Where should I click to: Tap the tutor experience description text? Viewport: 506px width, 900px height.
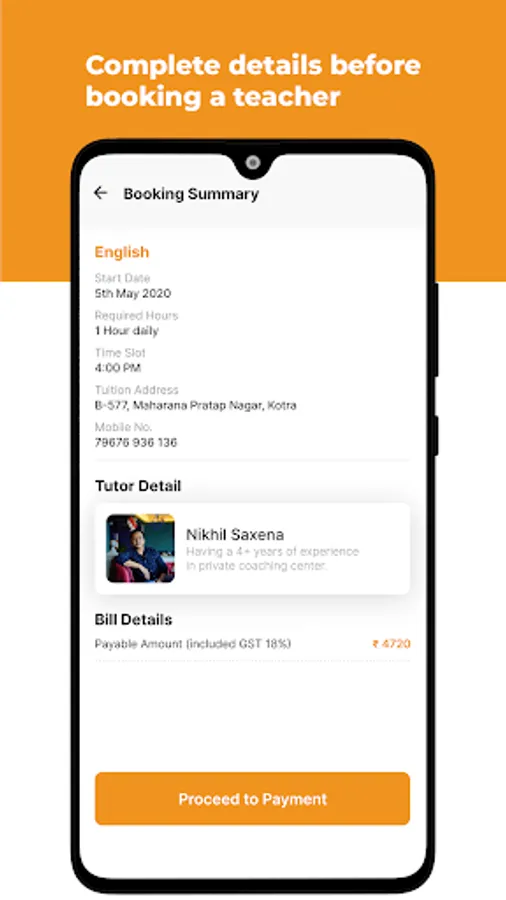coord(273,558)
